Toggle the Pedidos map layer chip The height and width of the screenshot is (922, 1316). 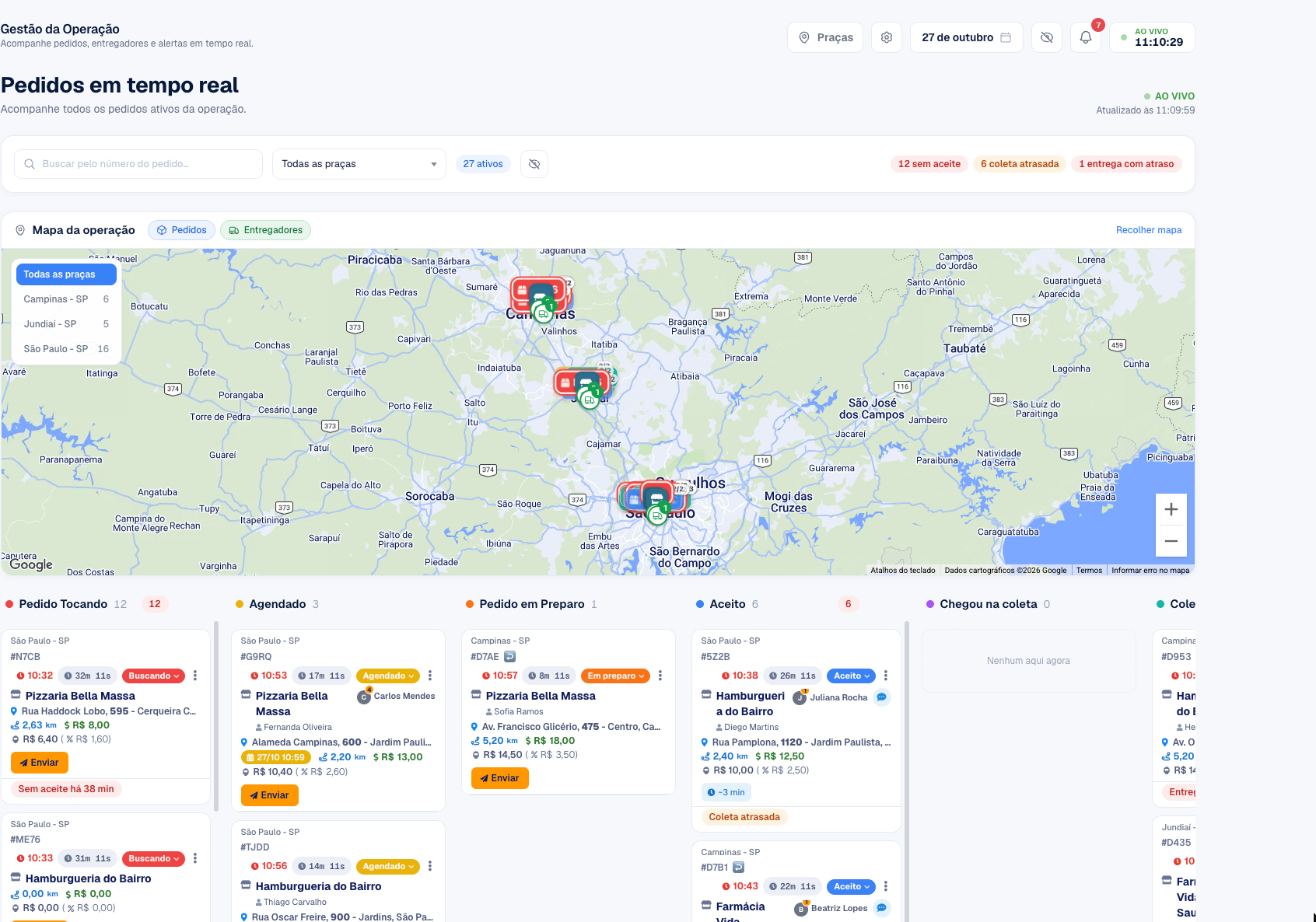coord(181,230)
